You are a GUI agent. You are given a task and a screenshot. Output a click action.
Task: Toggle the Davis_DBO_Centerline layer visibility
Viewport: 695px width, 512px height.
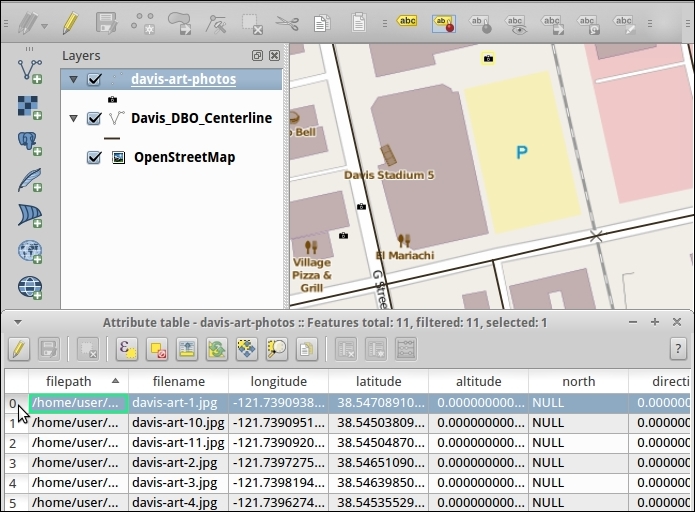point(94,119)
